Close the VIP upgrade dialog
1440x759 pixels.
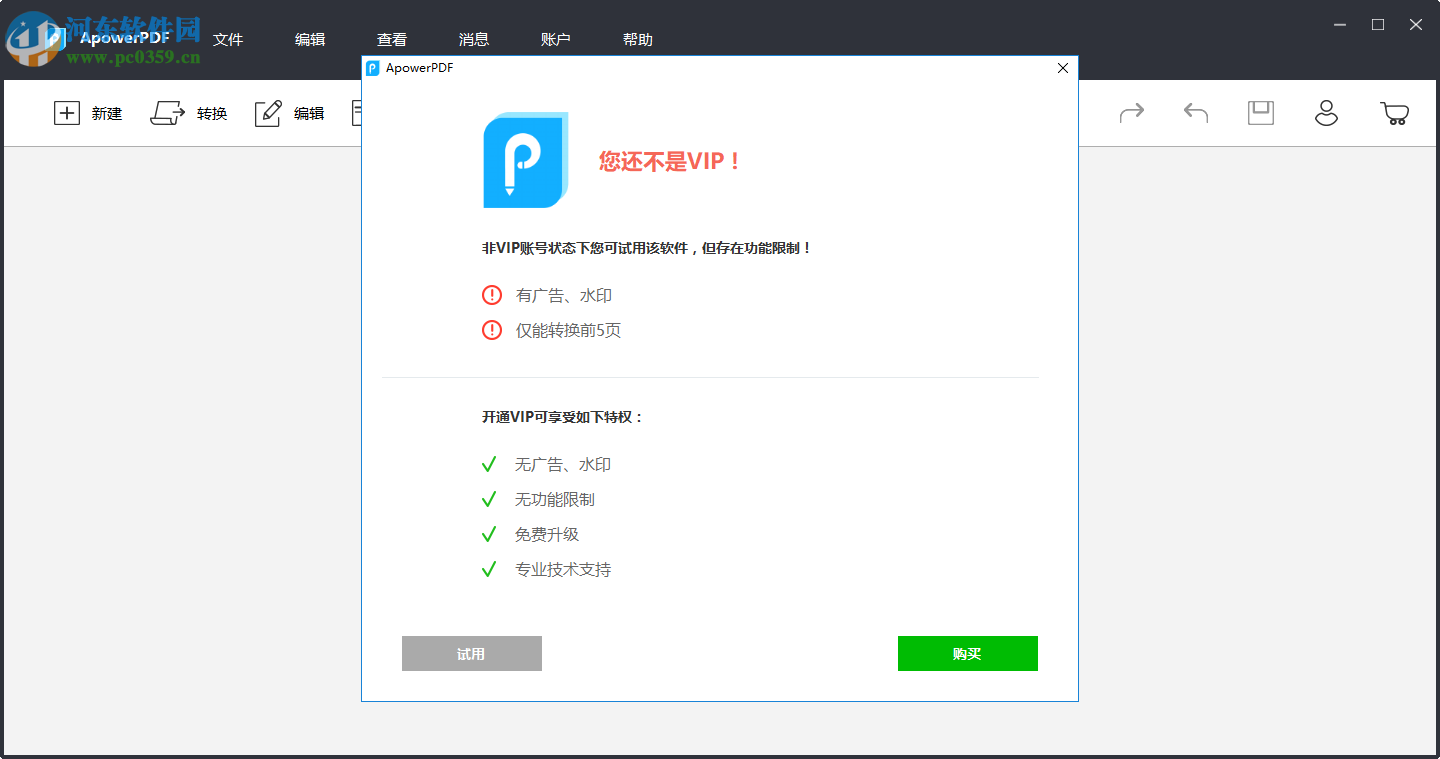(1062, 68)
